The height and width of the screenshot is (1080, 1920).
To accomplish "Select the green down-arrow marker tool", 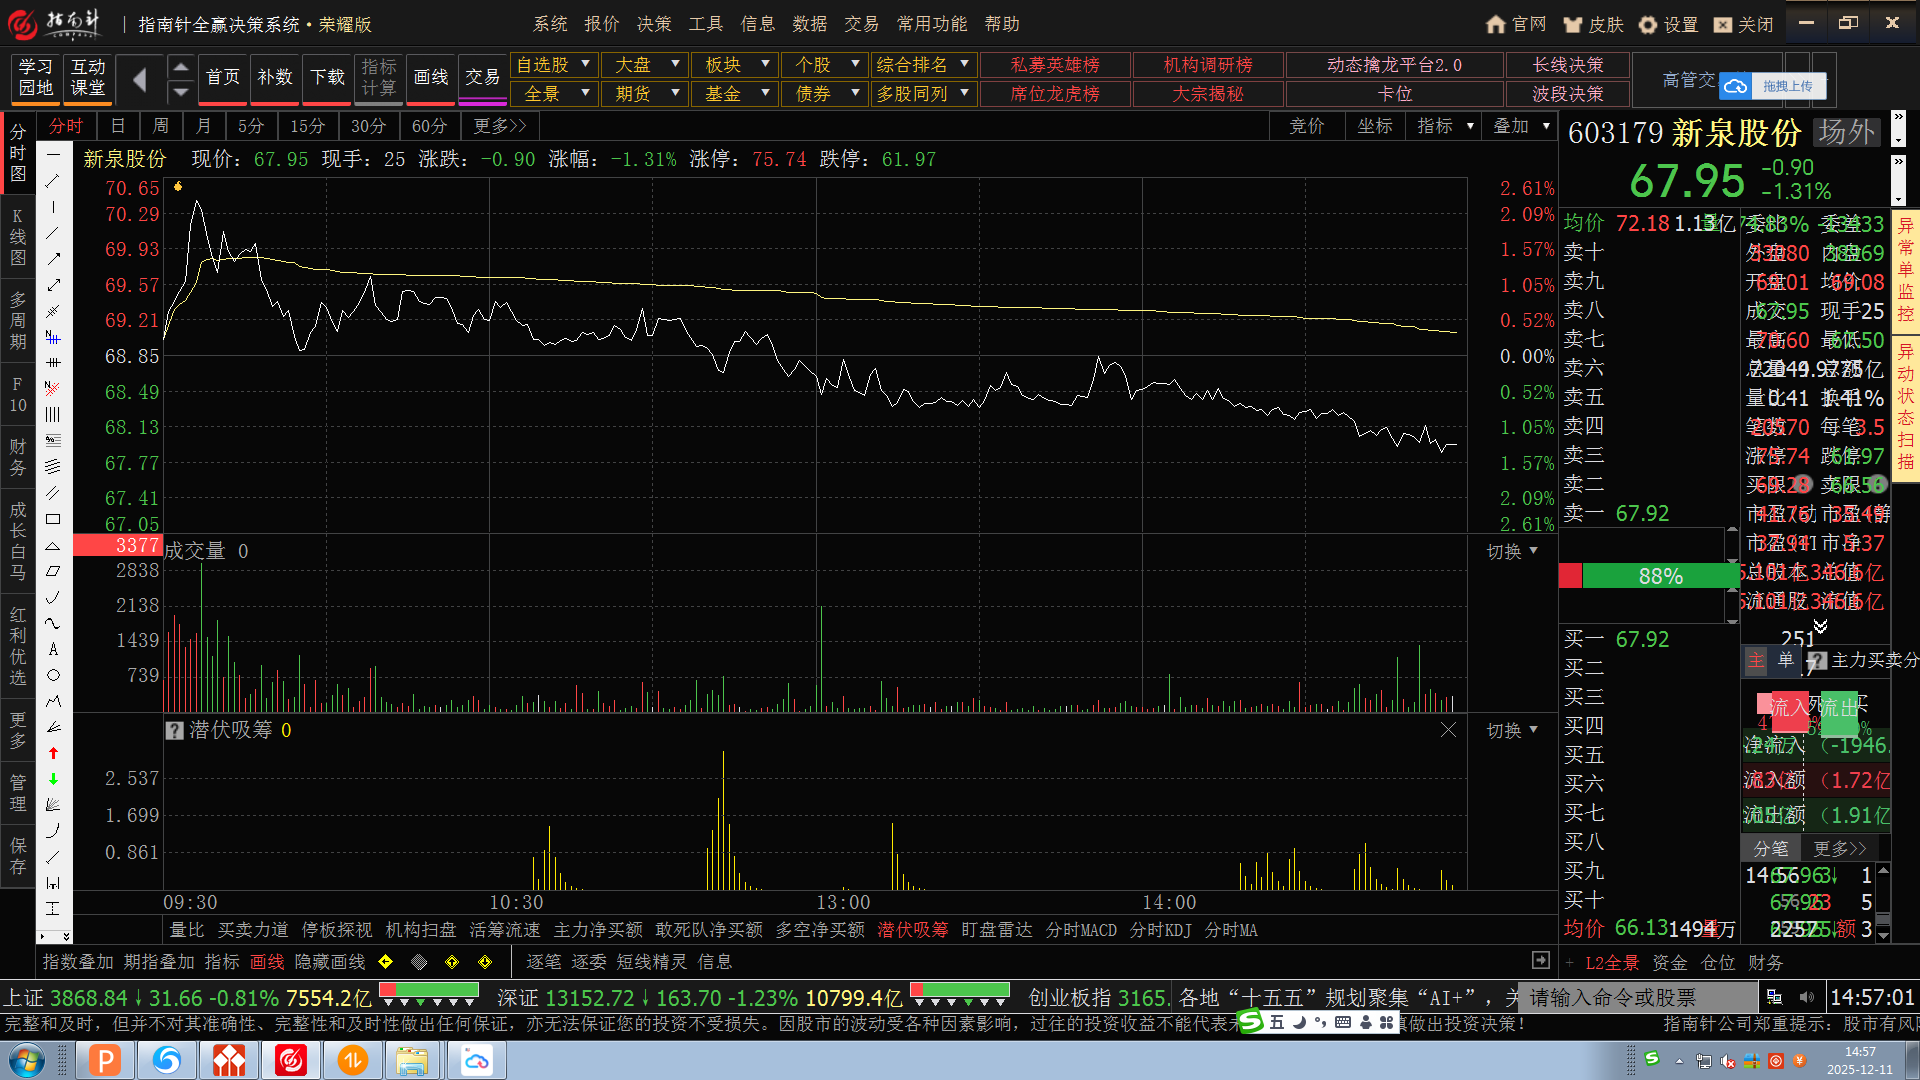I will coord(53,779).
